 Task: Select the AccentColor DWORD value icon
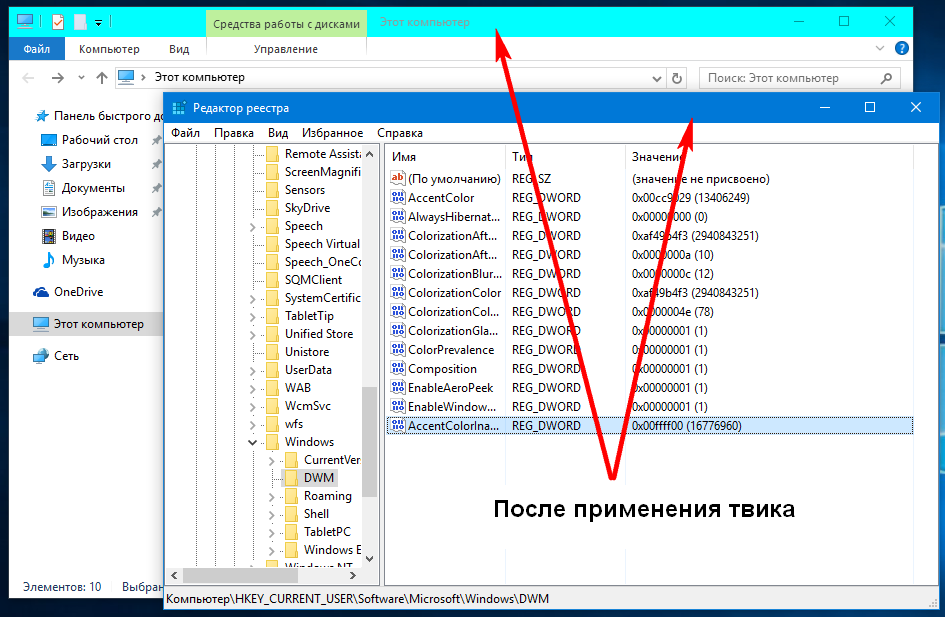tap(398, 198)
